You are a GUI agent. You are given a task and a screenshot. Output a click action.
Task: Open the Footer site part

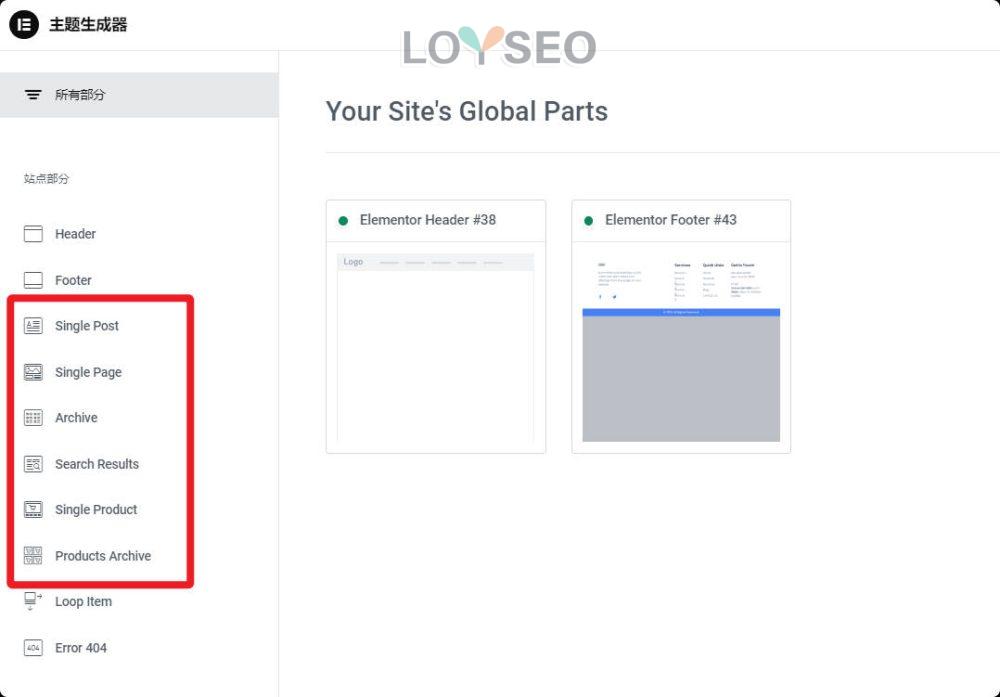[x=73, y=280]
